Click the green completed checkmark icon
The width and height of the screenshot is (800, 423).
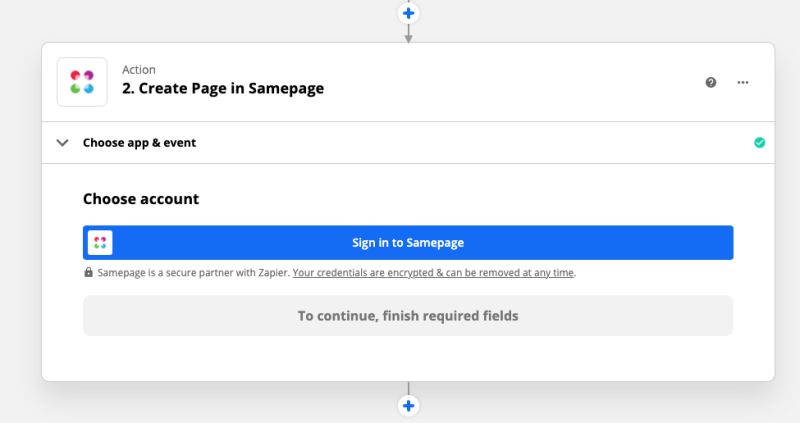tap(760, 142)
